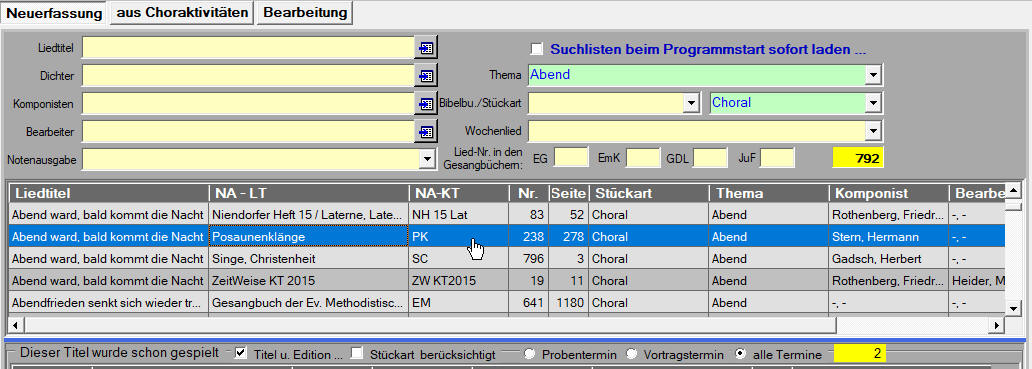Sort by the Liedtitel column header

coord(109,193)
